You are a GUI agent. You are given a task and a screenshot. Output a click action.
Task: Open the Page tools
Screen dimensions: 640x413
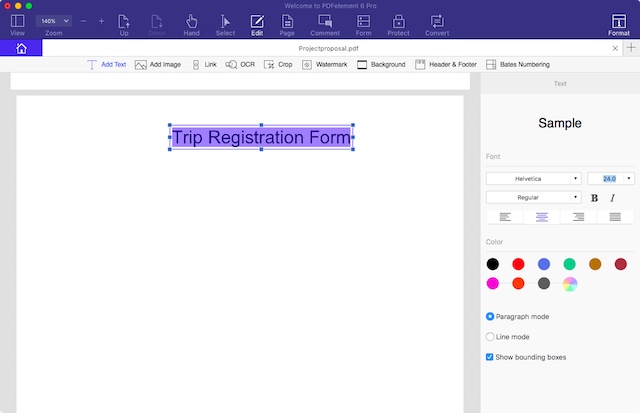[287, 25]
